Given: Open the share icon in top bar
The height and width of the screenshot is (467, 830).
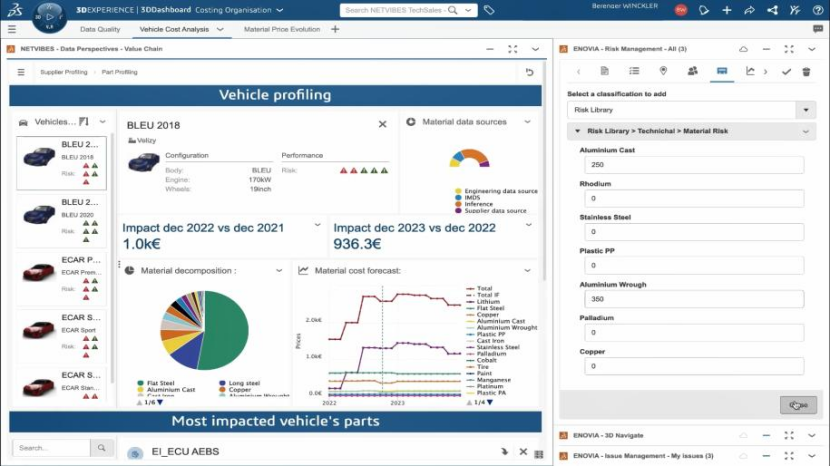Looking at the screenshot, I should (749, 10).
